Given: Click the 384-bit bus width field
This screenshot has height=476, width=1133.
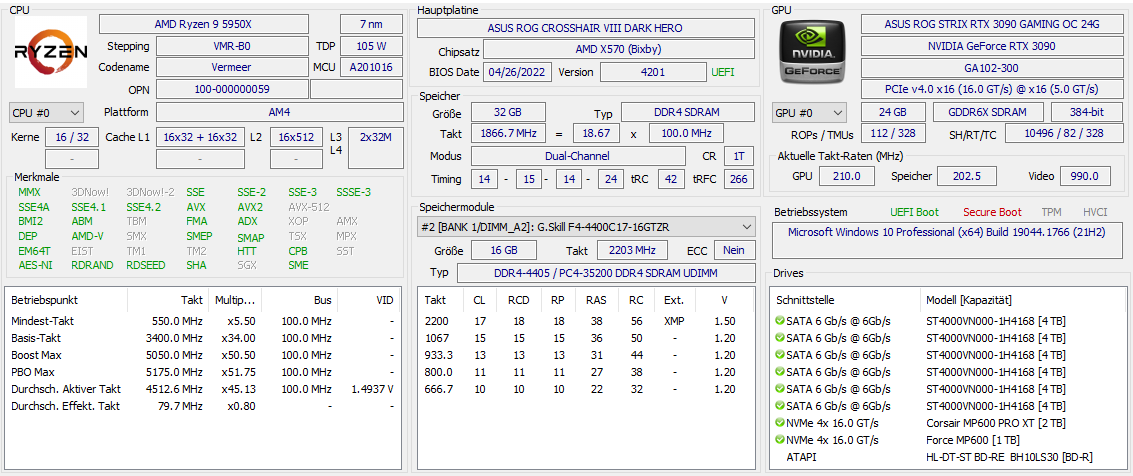Looking at the screenshot, I should tap(1086, 113).
